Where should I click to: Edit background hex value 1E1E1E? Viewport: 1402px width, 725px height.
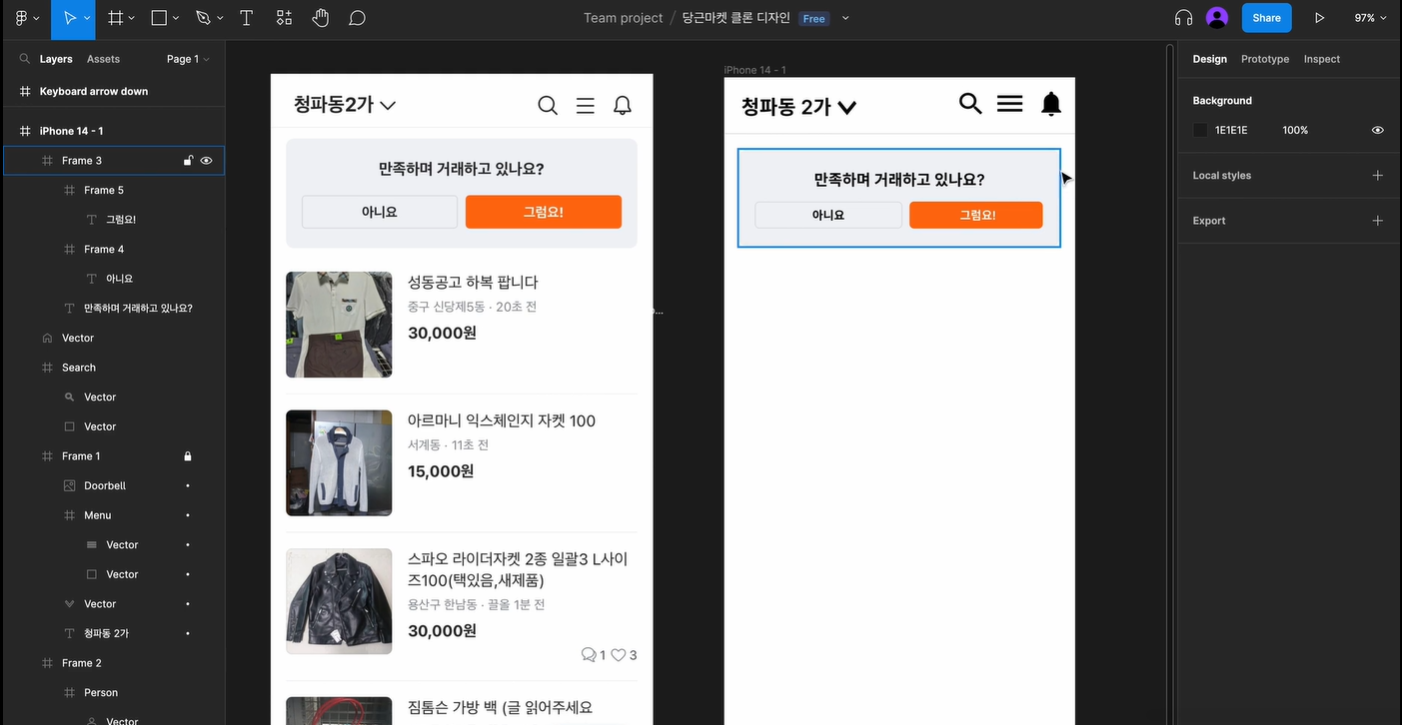pos(1231,130)
